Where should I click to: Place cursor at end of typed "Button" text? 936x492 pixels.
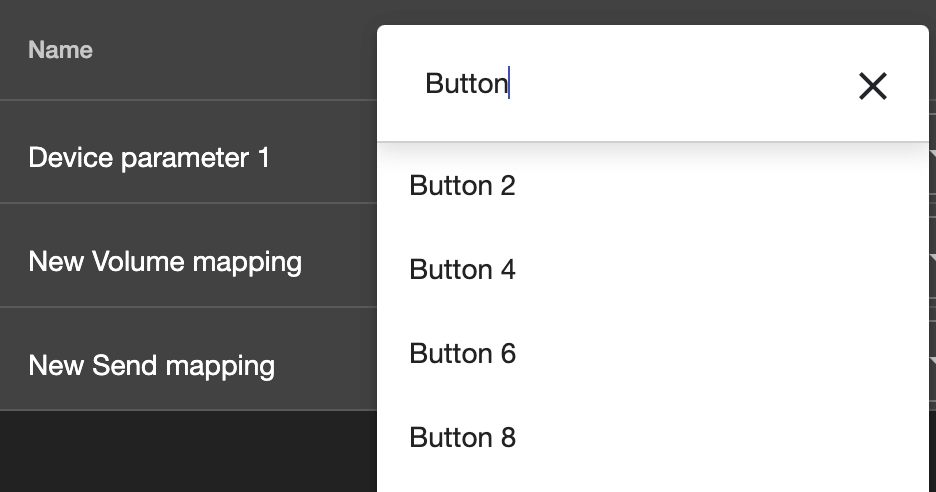tap(509, 84)
